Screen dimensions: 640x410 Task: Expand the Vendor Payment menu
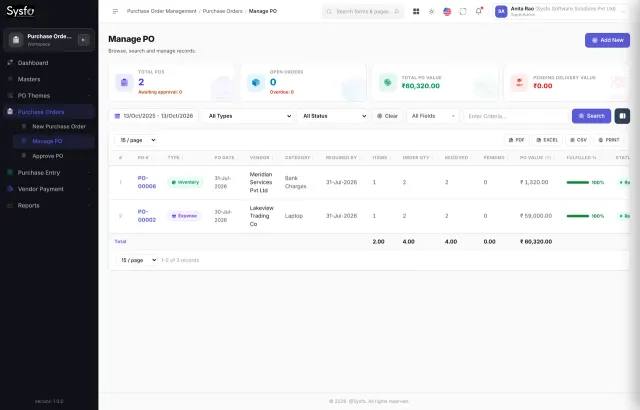pyautogui.click(x=49, y=189)
